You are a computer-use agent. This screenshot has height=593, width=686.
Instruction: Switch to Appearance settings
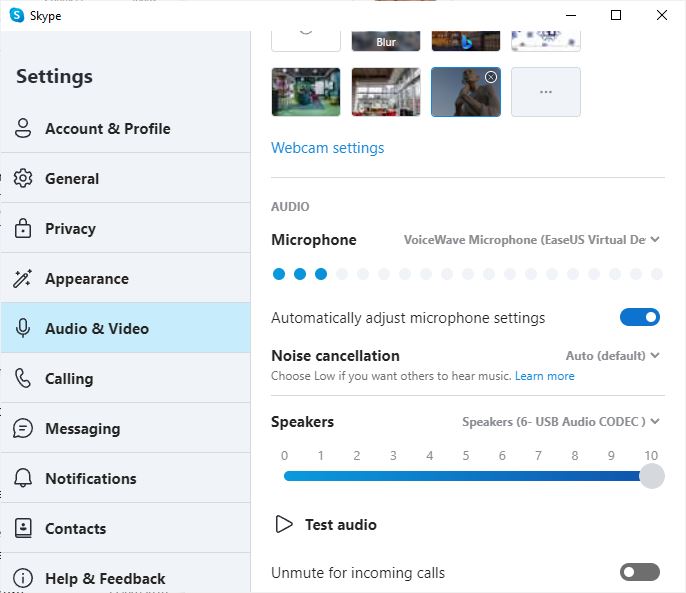pos(126,278)
